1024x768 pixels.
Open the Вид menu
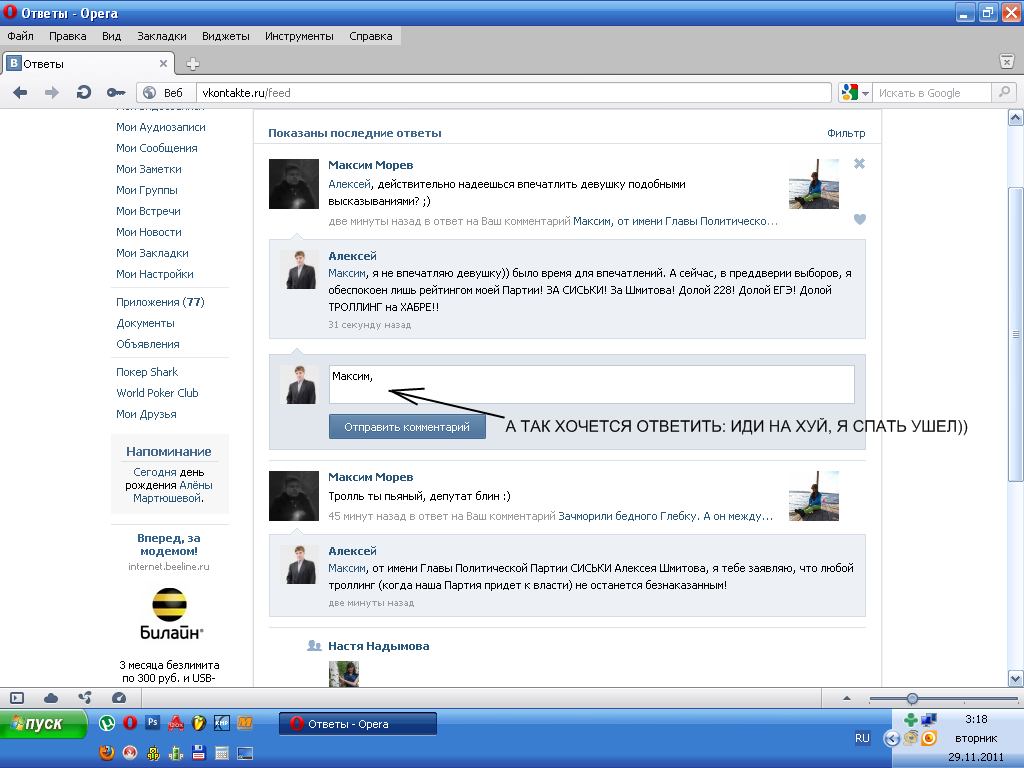(112, 36)
